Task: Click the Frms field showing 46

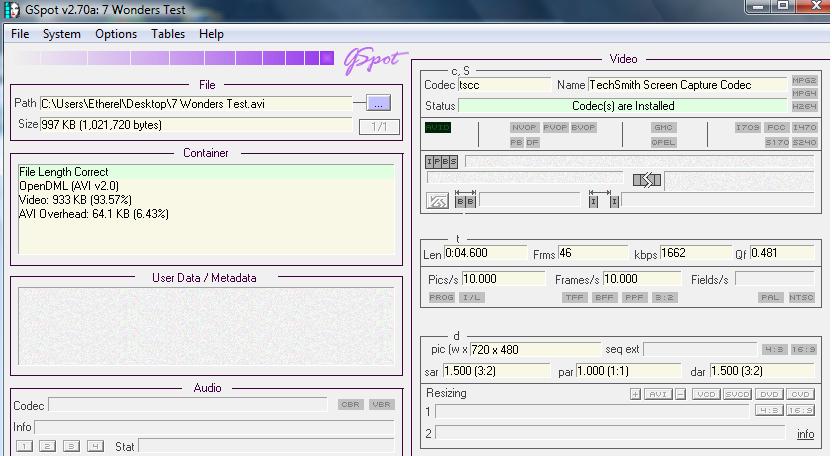Action: point(592,253)
